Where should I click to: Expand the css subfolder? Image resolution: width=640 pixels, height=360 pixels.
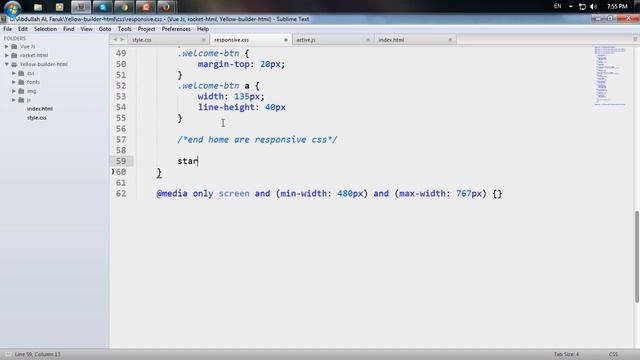pos(13,73)
